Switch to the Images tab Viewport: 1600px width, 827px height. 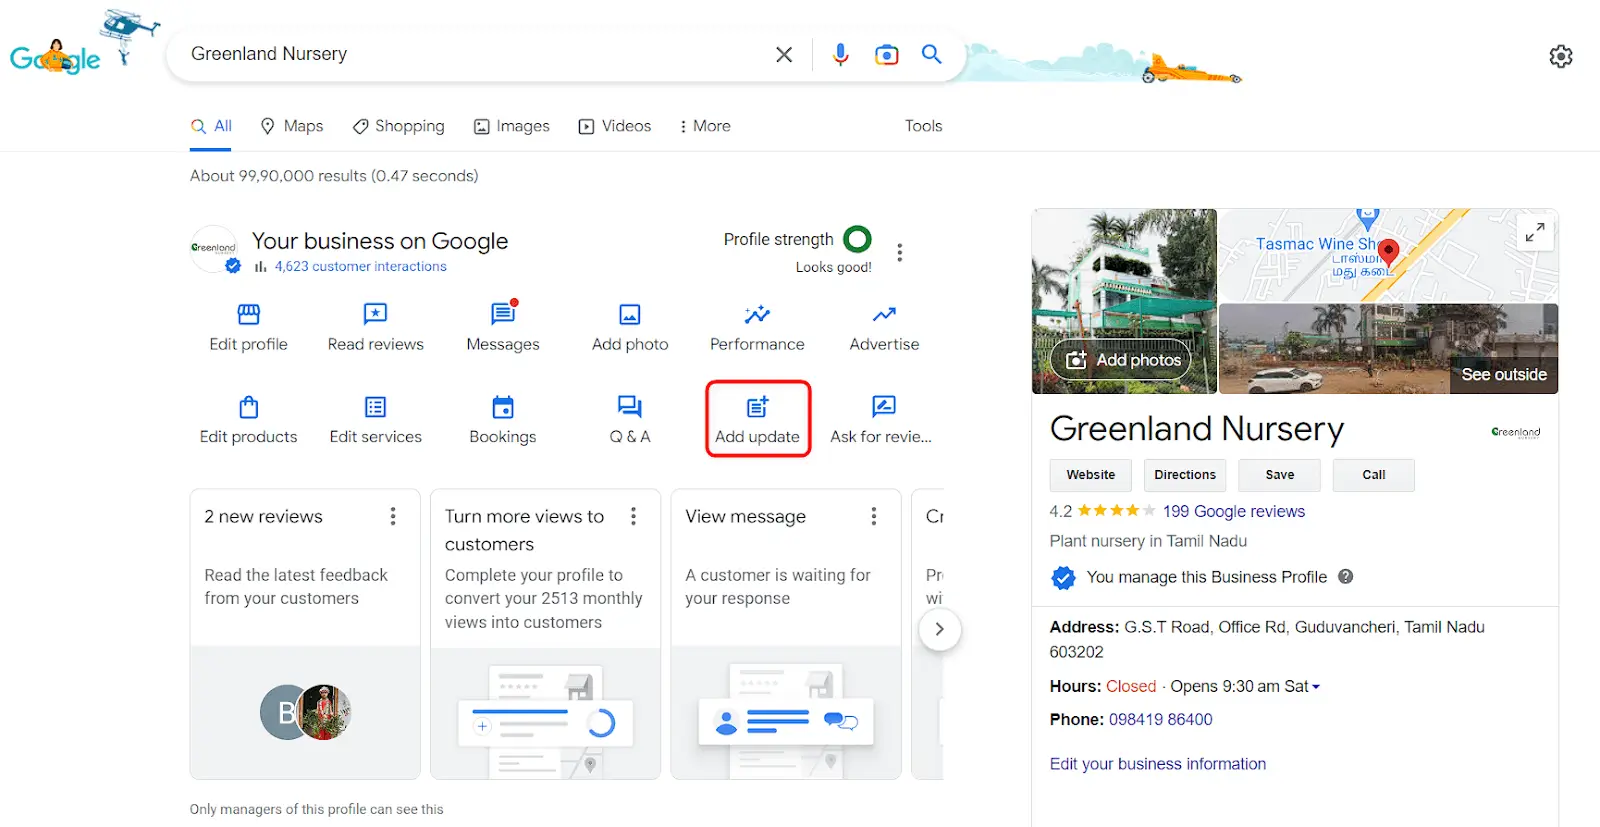[x=512, y=126]
